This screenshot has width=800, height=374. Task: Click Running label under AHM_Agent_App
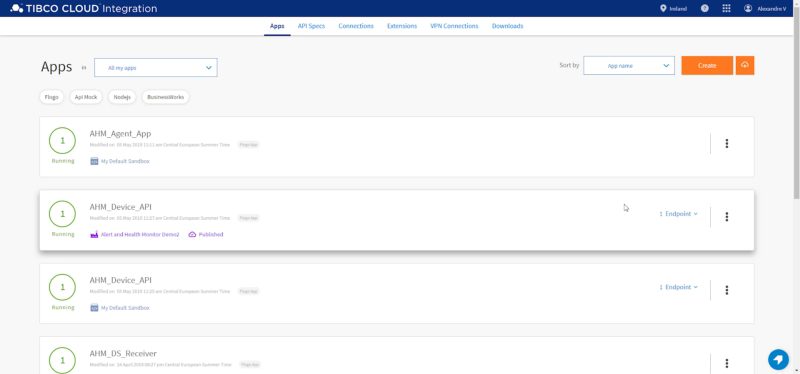63,161
